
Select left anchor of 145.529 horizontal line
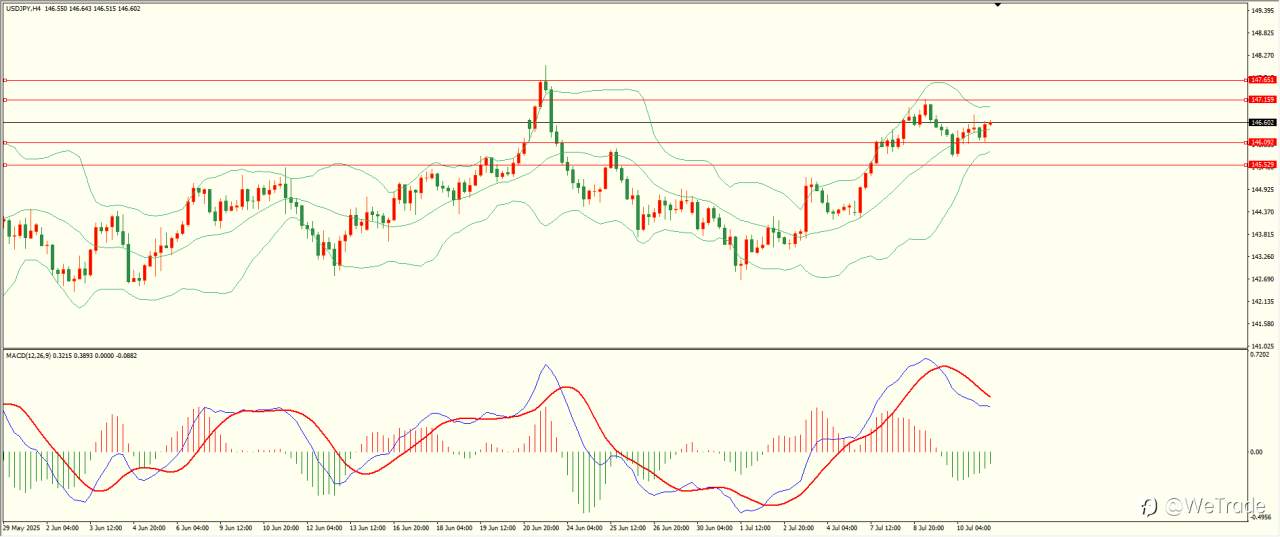tap(5, 164)
